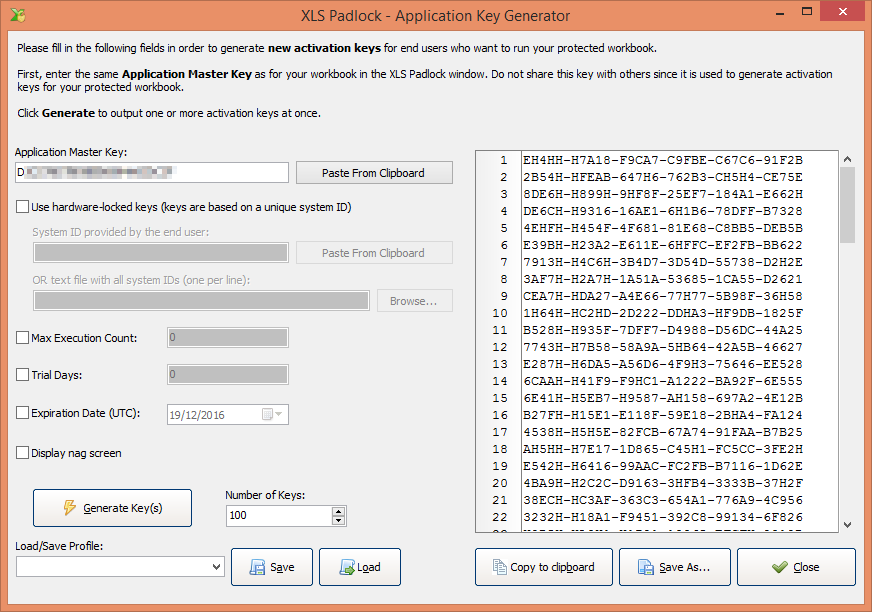872x612 pixels.
Task: Tick the Expiration Date (UTC) checkbox
Action: coord(23,413)
